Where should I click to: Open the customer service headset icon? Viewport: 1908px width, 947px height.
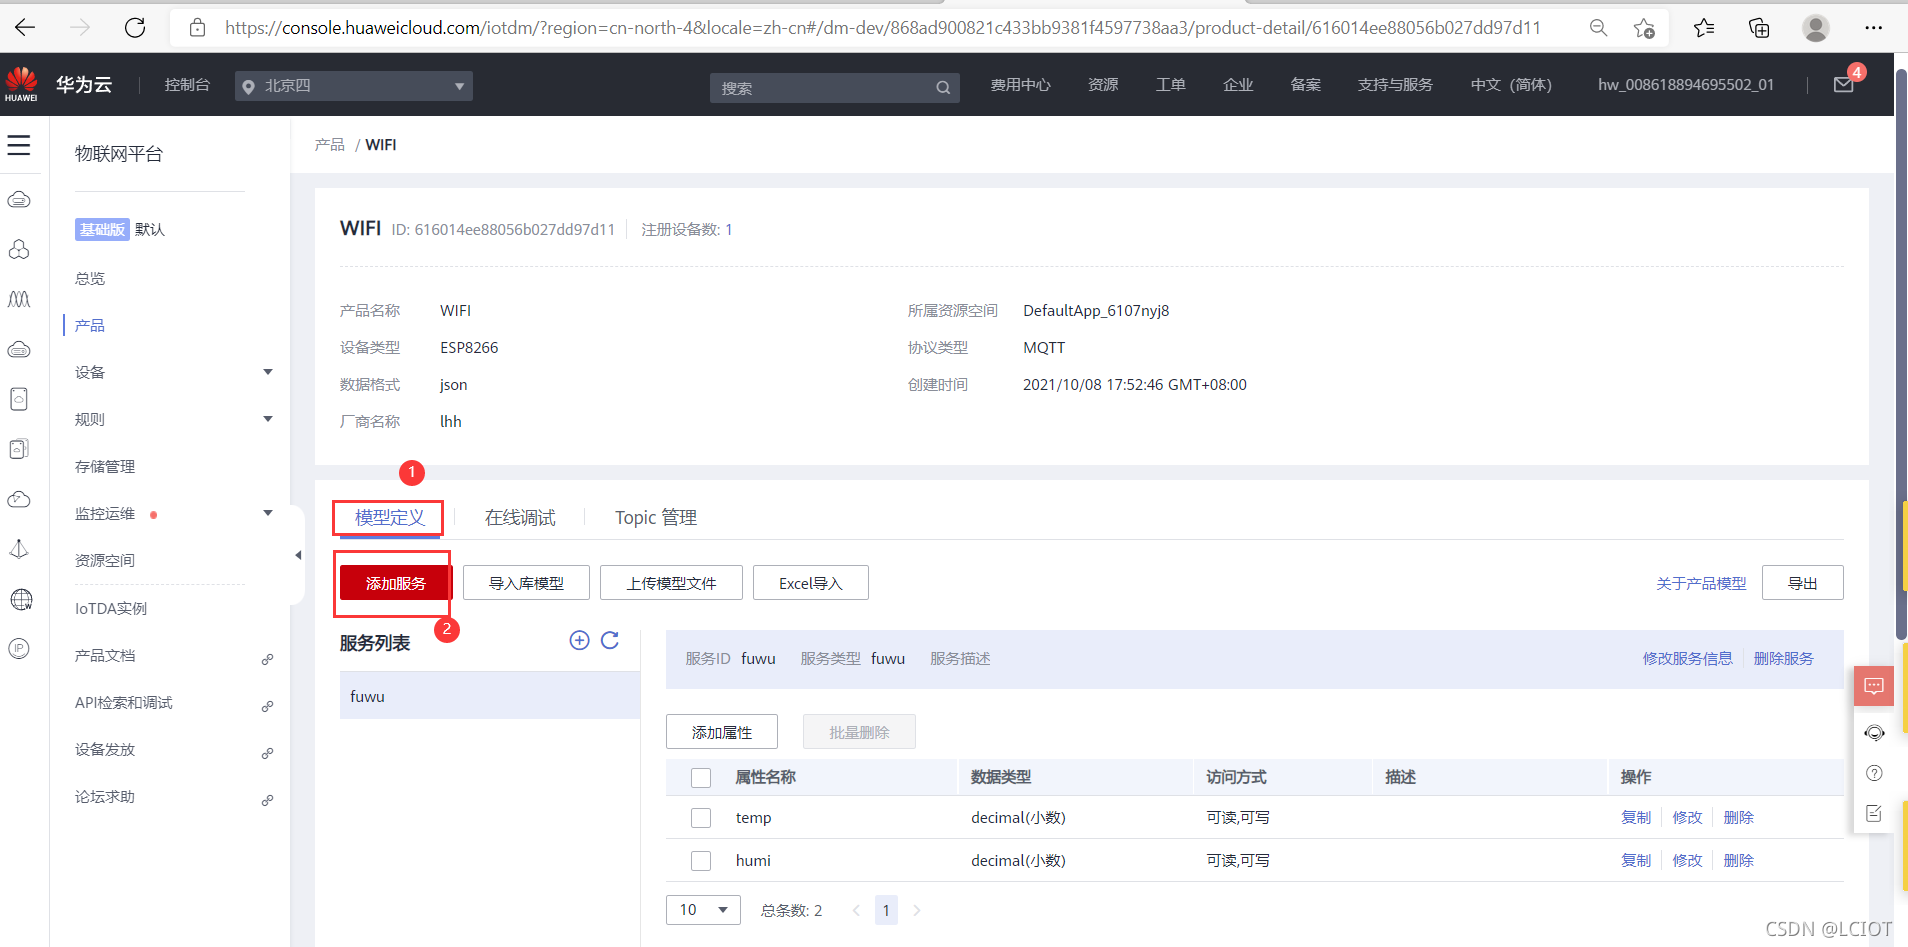point(1874,733)
